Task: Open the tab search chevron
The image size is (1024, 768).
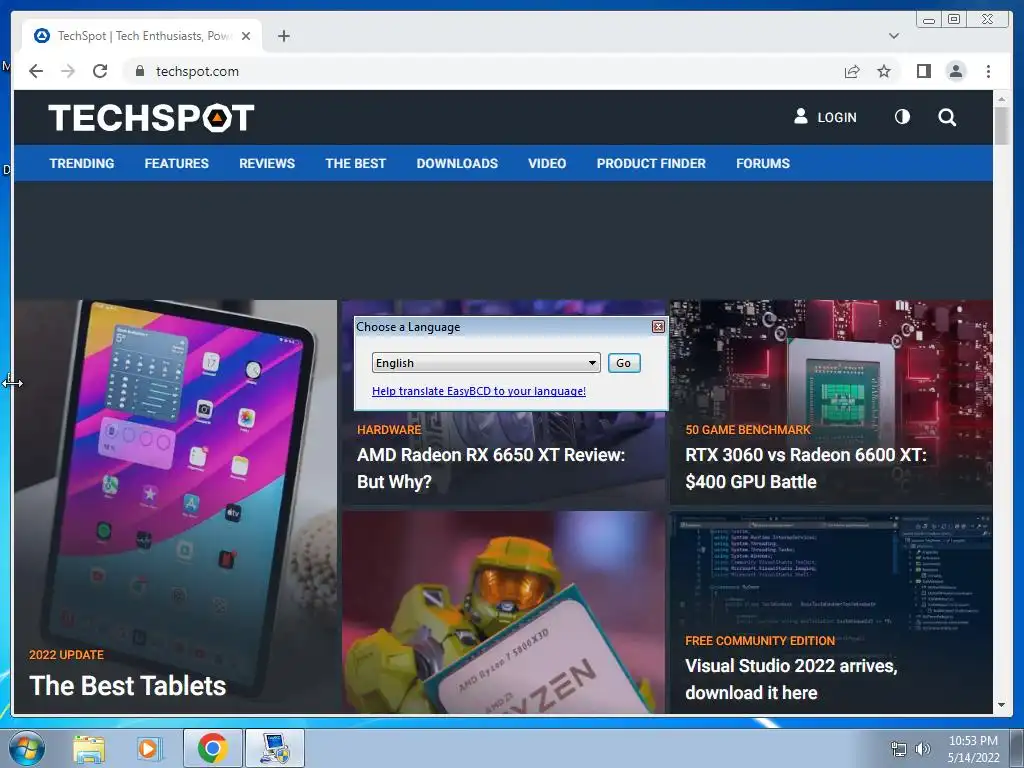Action: [x=894, y=36]
